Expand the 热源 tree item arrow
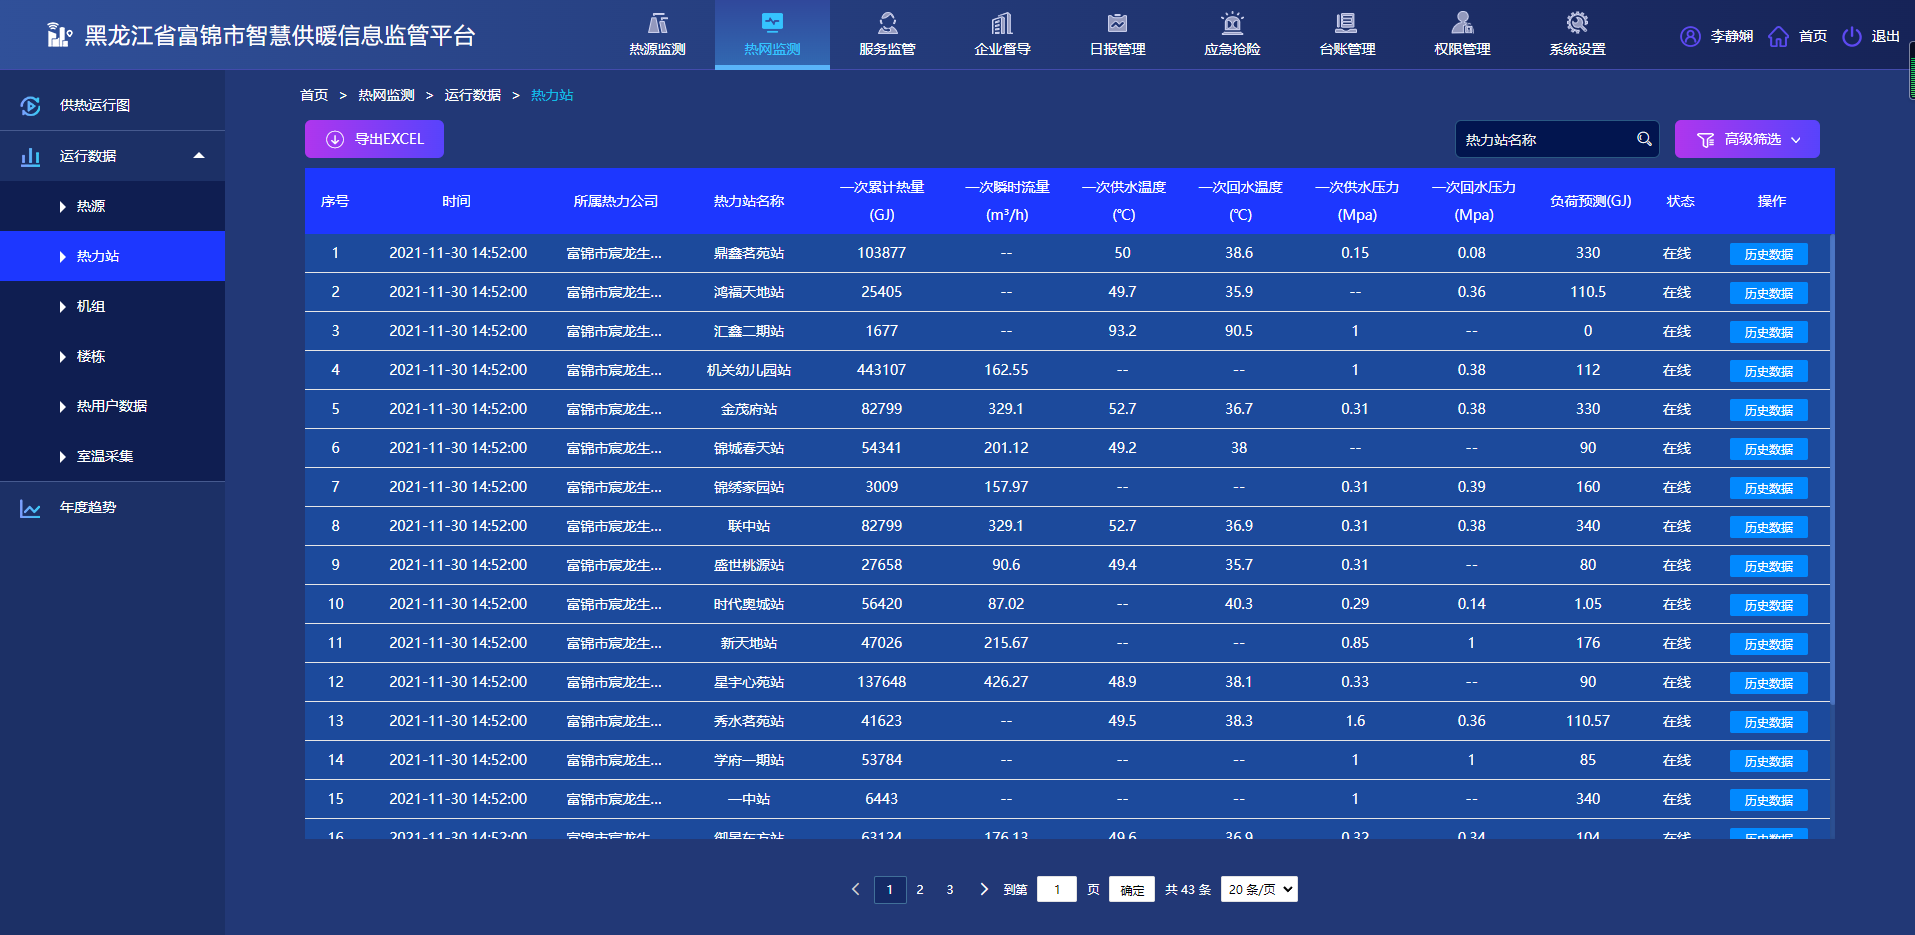 click(62, 207)
